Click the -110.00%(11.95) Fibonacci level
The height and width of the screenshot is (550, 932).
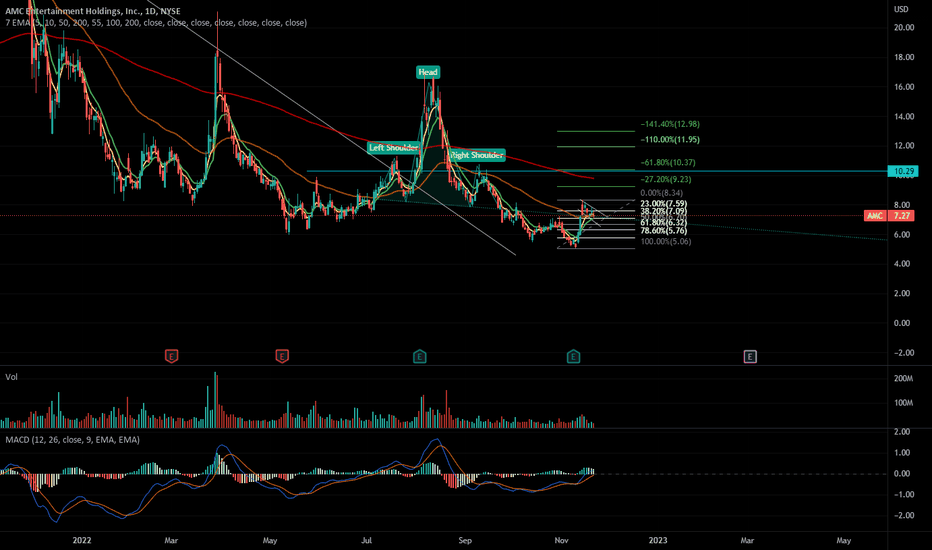point(670,140)
